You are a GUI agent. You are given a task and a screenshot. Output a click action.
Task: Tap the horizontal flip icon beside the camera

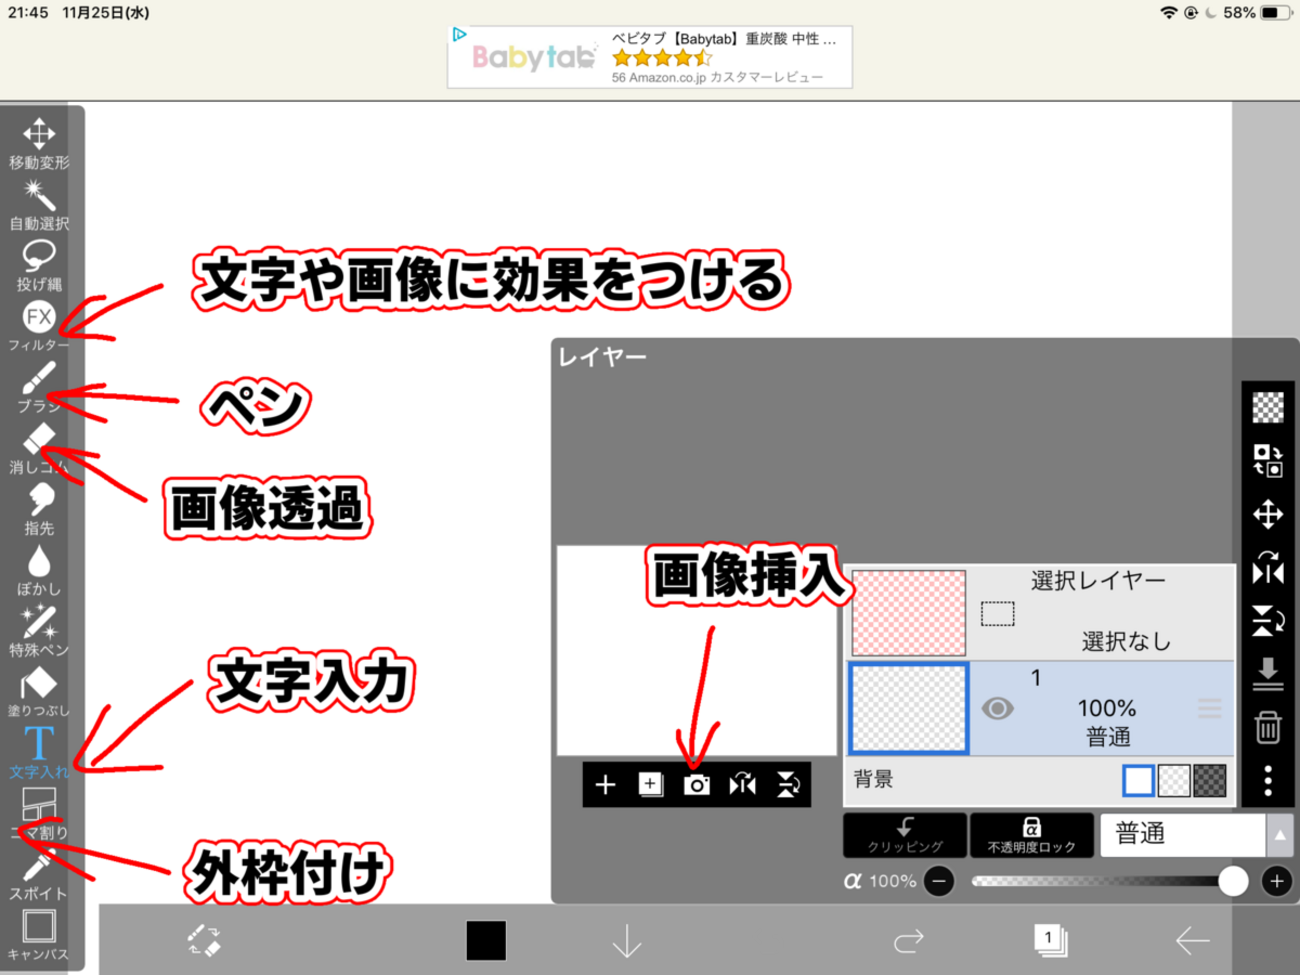click(743, 785)
